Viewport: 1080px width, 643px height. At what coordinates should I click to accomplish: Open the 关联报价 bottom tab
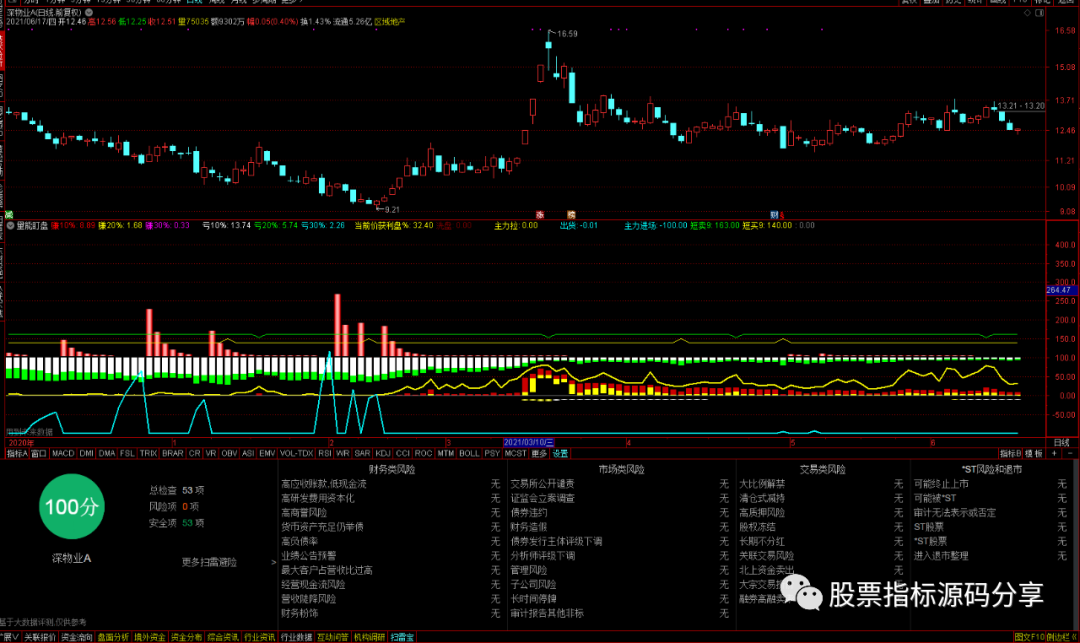(40, 637)
